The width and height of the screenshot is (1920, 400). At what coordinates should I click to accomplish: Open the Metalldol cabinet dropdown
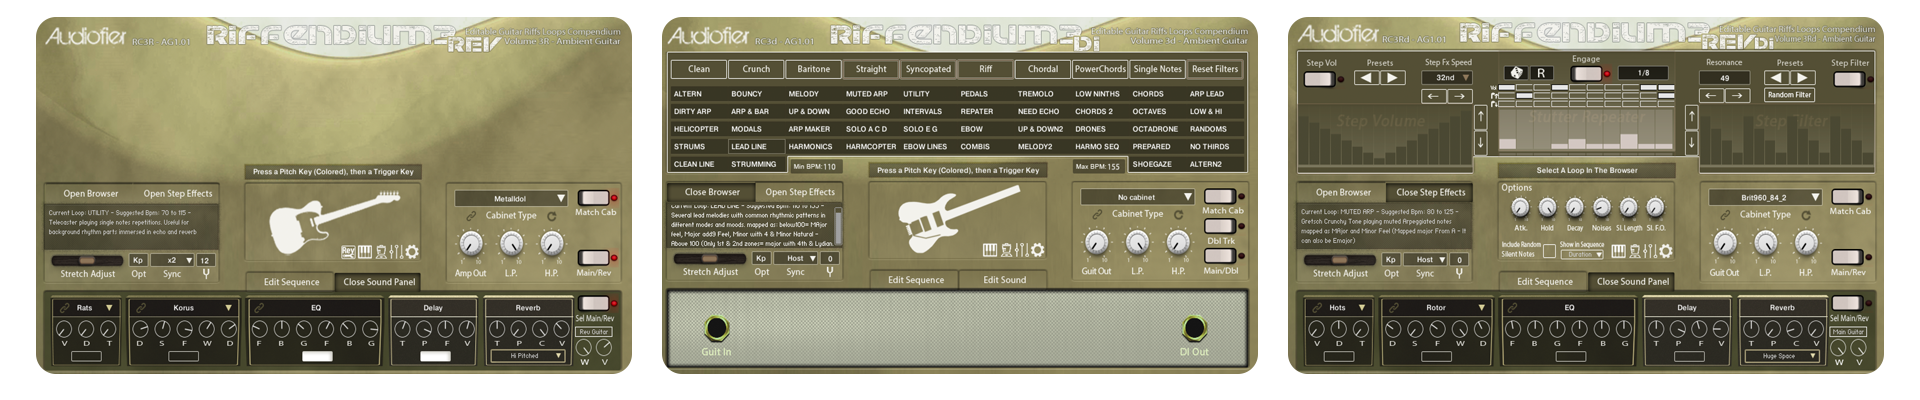(512, 198)
